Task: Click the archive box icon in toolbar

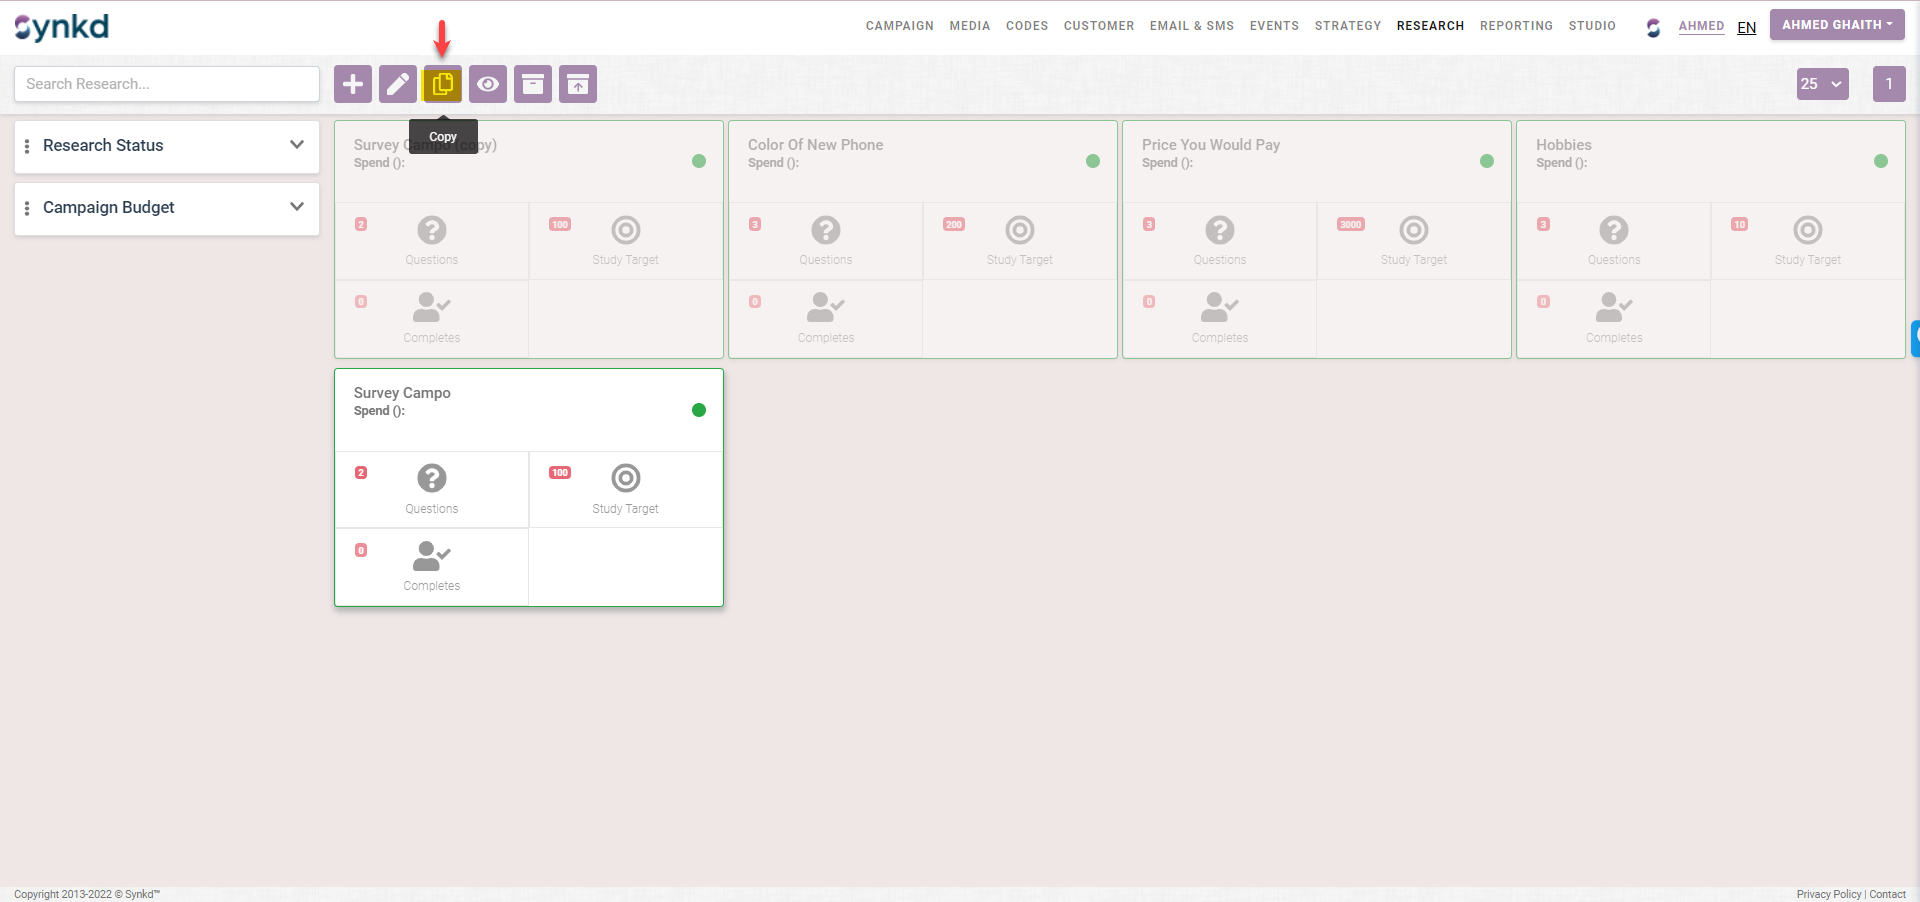Action: click(x=533, y=84)
